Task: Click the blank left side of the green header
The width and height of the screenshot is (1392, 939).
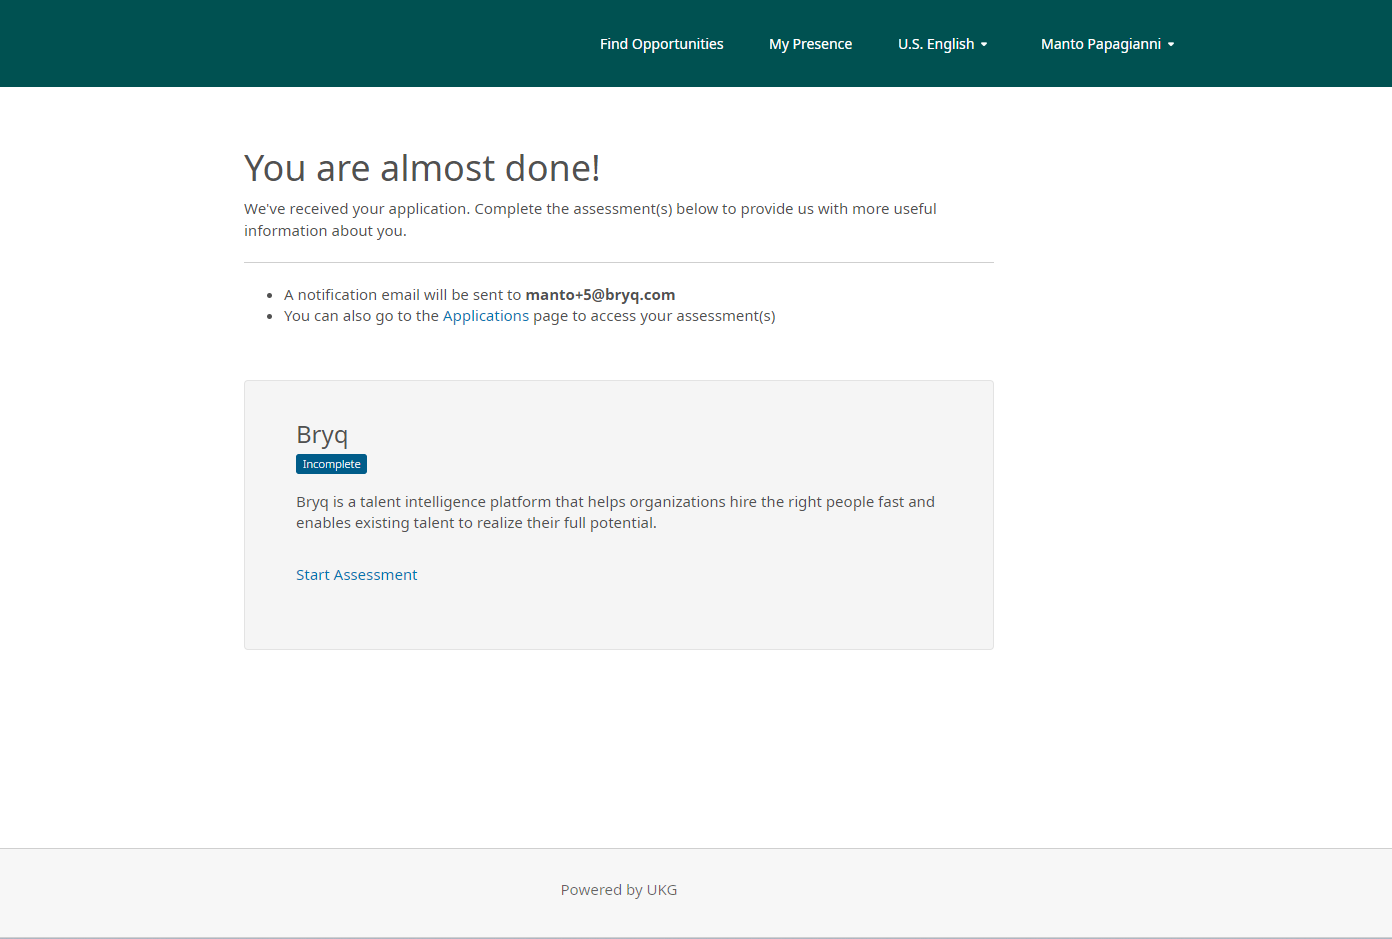Action: tap(250, 44)
